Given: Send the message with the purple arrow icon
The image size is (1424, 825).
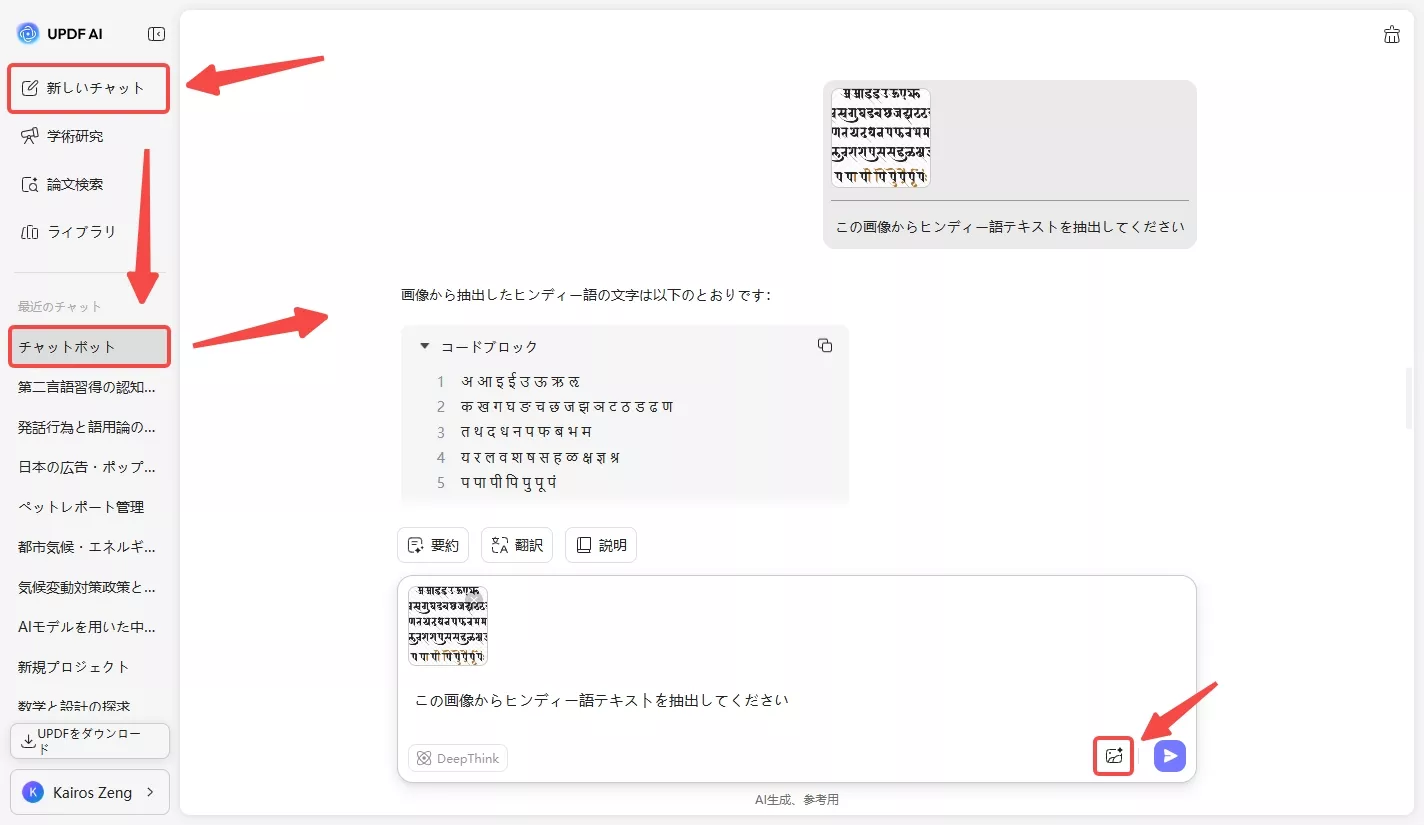Looking at the screenshot, I should [x=1169, y=756].
